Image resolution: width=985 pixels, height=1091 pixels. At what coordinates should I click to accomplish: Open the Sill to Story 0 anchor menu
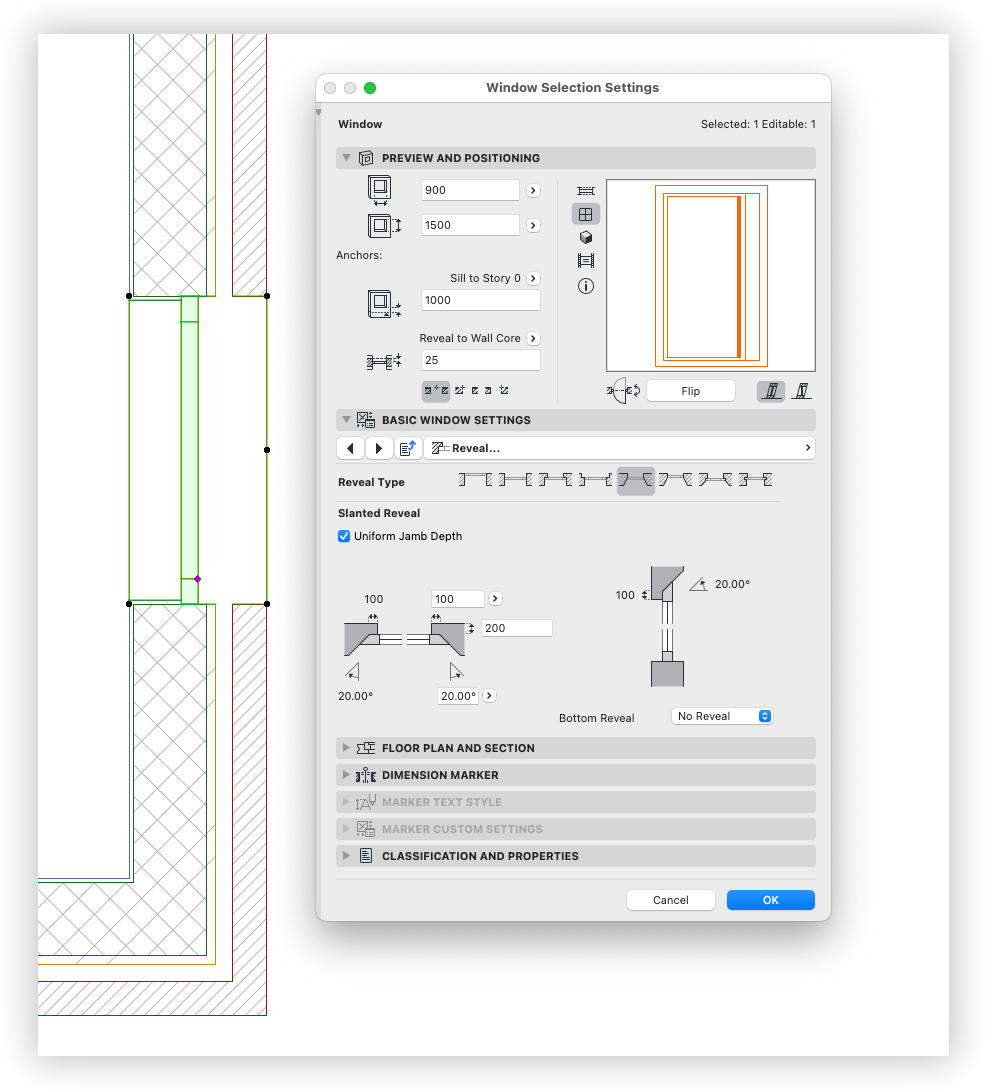[x=533, y=278]
